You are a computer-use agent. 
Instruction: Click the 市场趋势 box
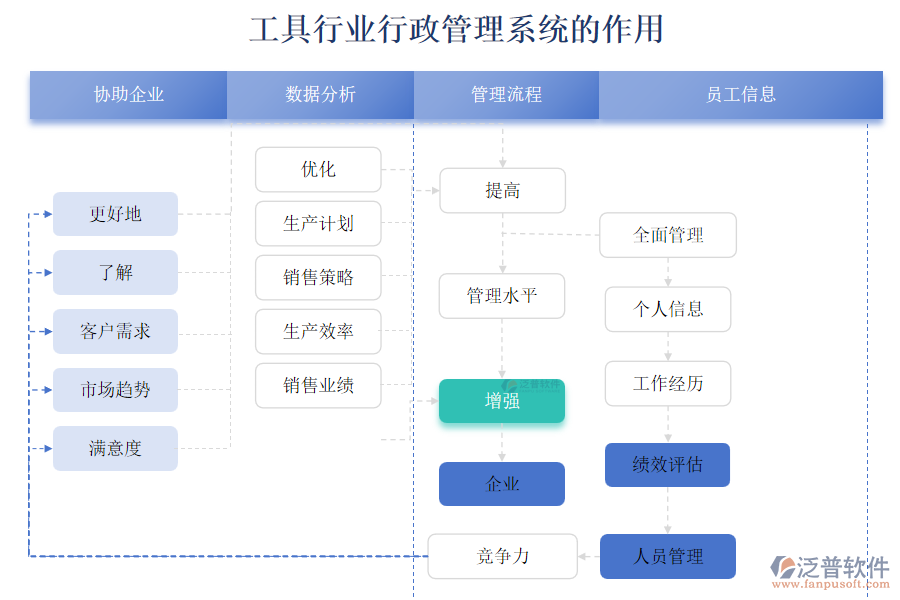point(115,390)
